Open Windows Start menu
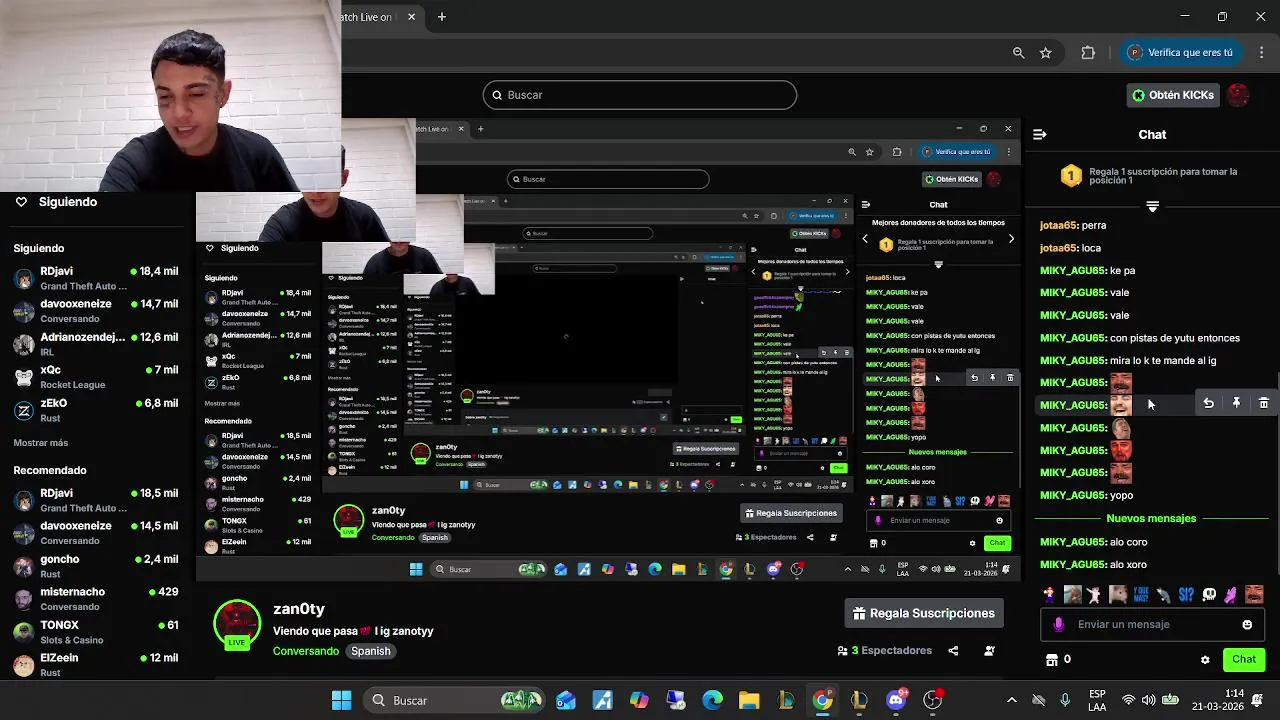The image size is (1280, 720). 341,700
